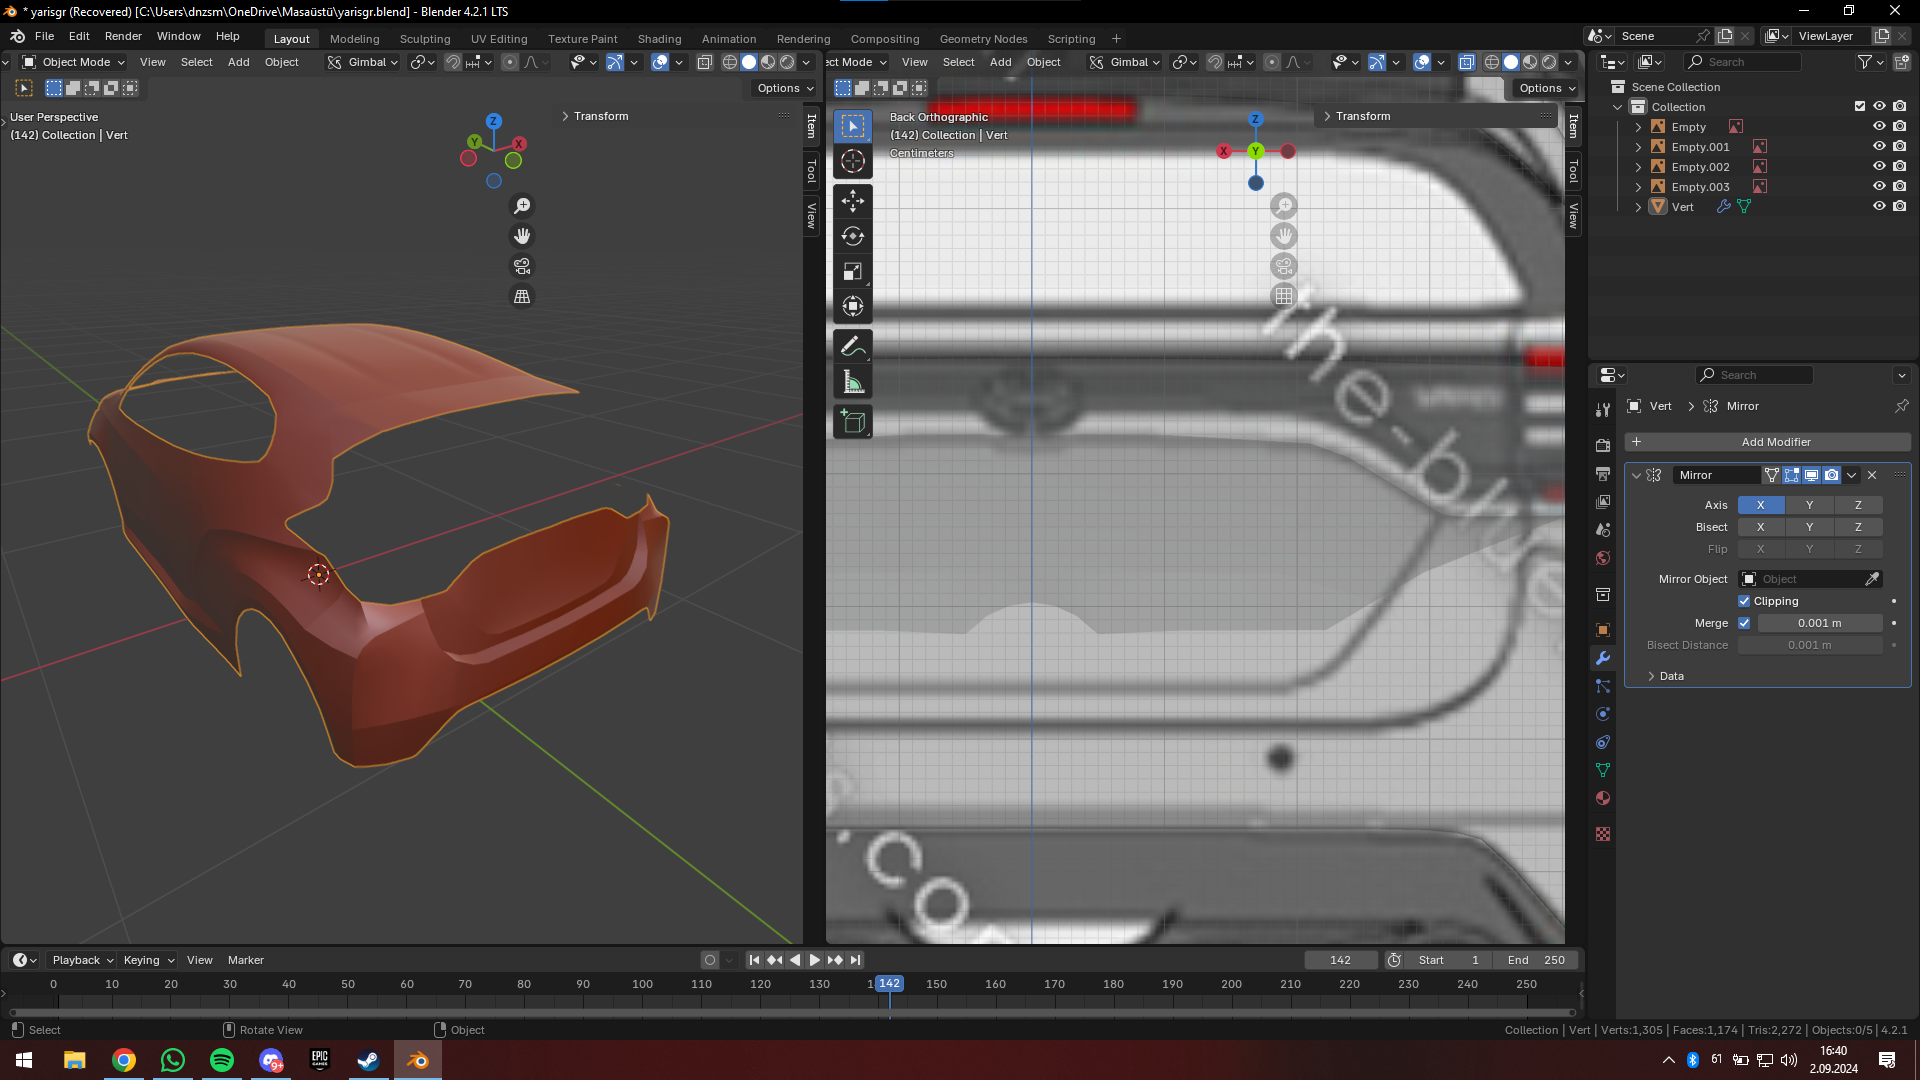This screenshot has width=1920, height=1080.
Task: Select the Move tool in toolbar
Action: click(x=852, y=201)
